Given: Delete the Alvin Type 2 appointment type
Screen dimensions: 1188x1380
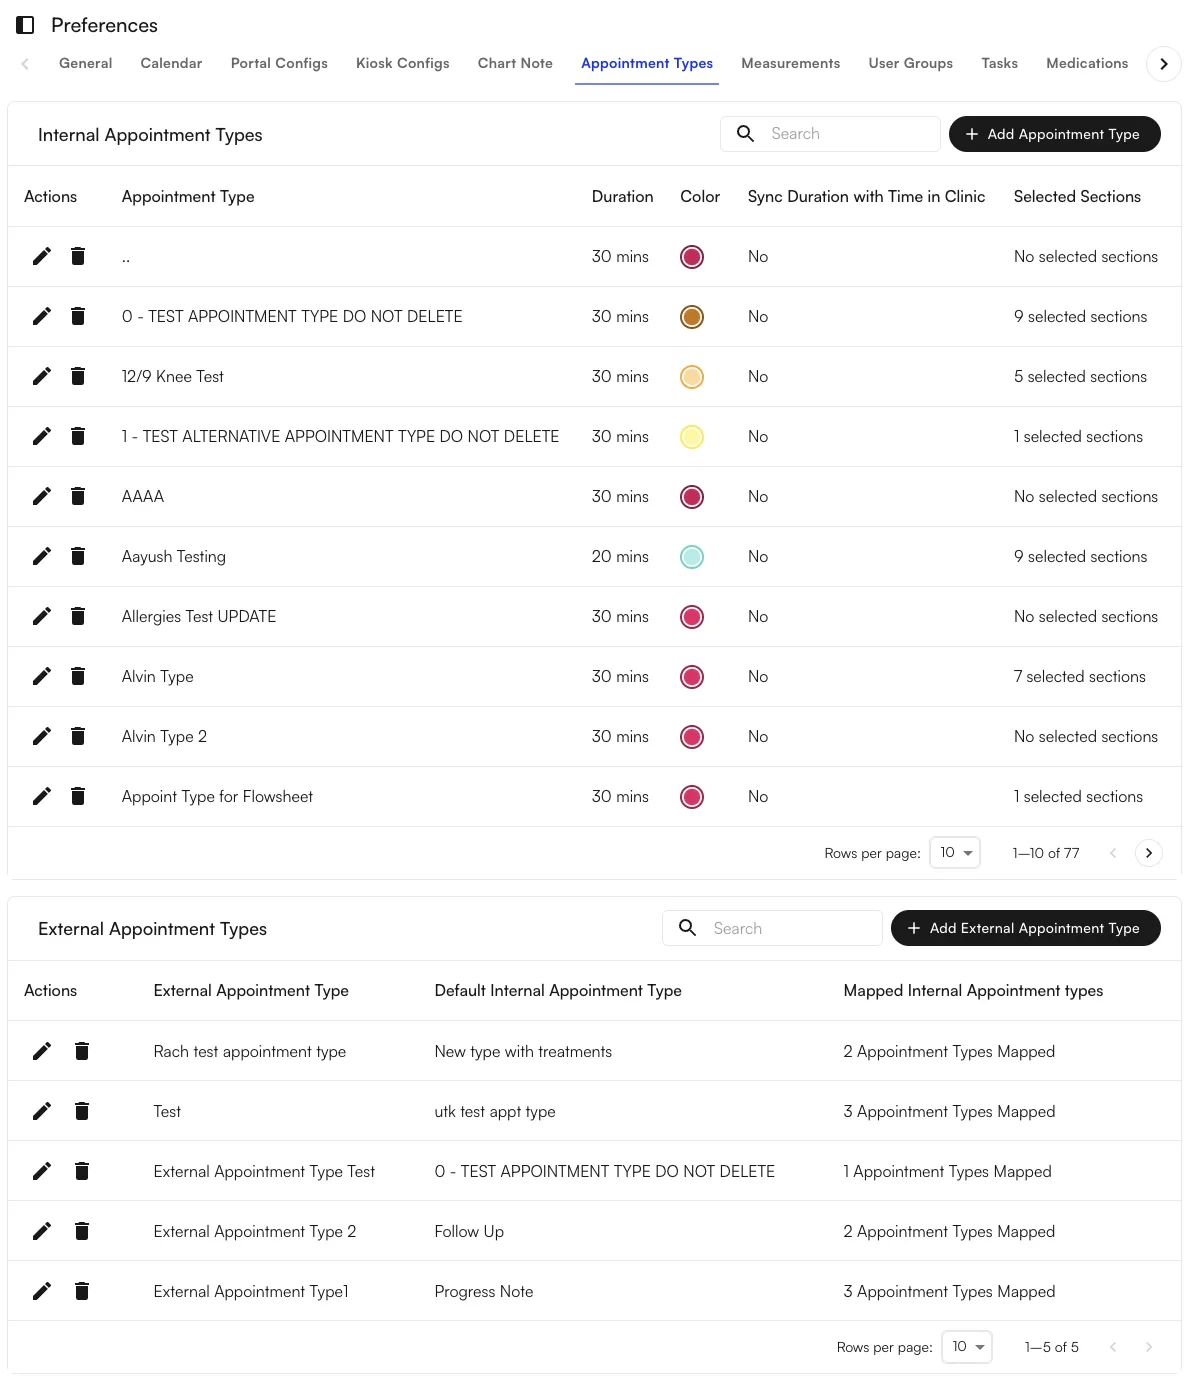Looking at the screenshot, I should [78, 736].
